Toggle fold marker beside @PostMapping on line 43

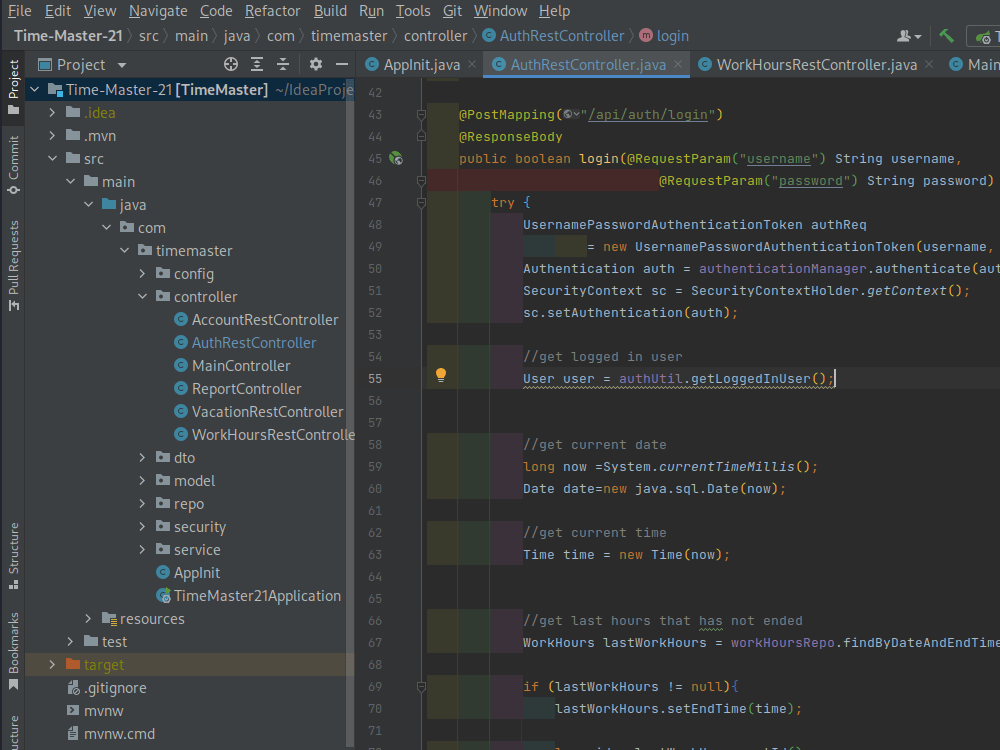[x=422, y=115]
